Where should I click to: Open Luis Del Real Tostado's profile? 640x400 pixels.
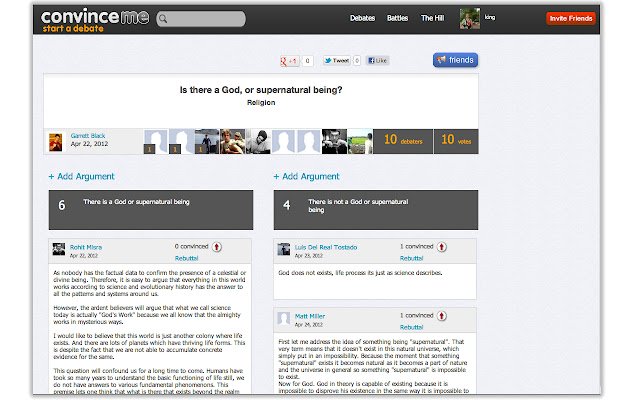[x=326, y=247]
